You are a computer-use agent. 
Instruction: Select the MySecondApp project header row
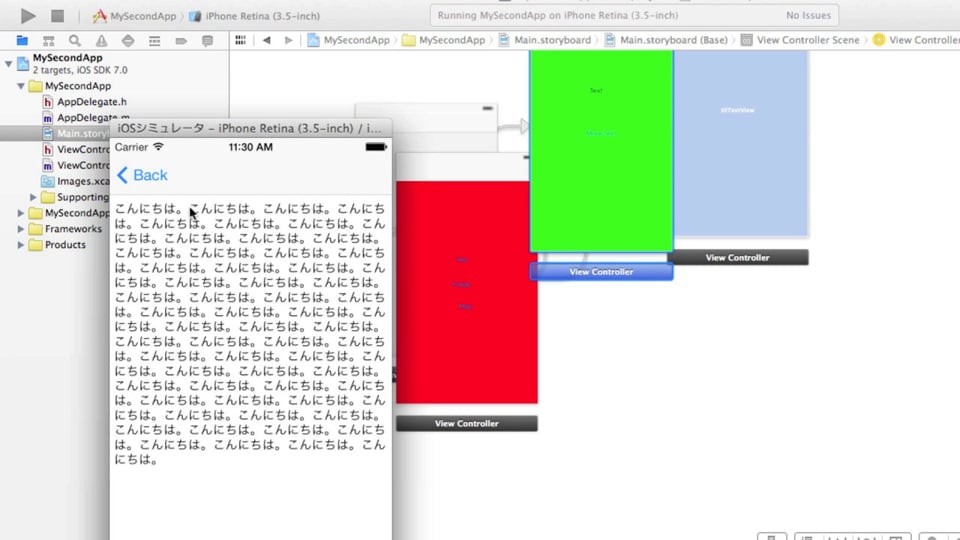tap(114, 64)
